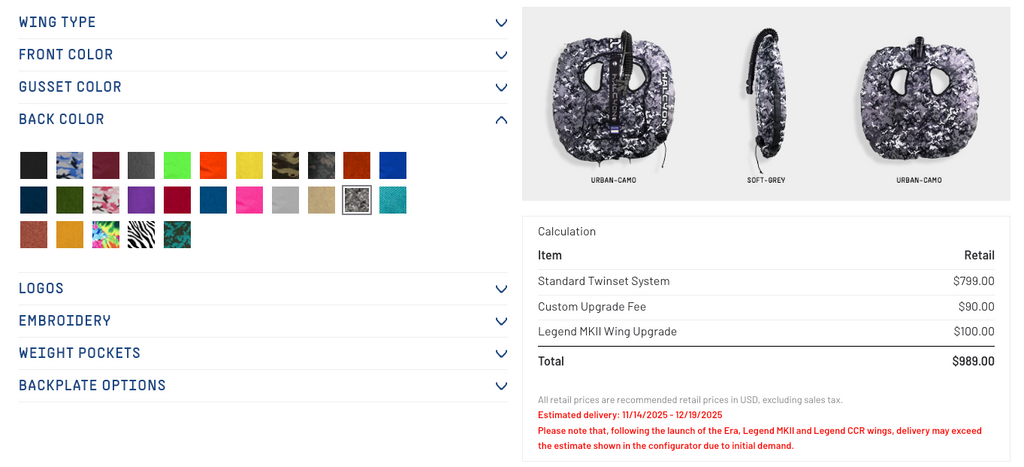Expand the Weight Pockets section
The width and height of the screenshot is (1024, 467).
coord(262,353)
